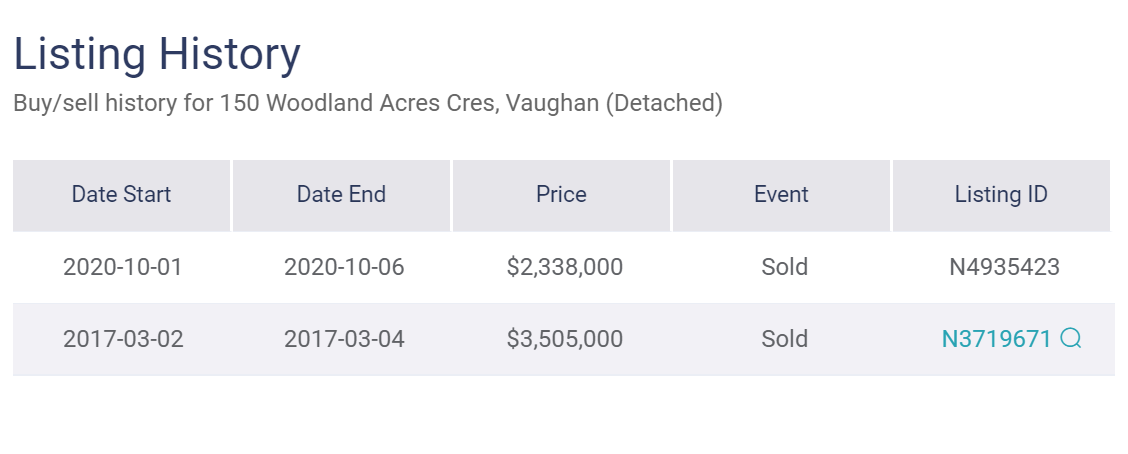Click the magnifier icon next to N3719671
The image size is (1128, 454).
(x=1070, y=338)
